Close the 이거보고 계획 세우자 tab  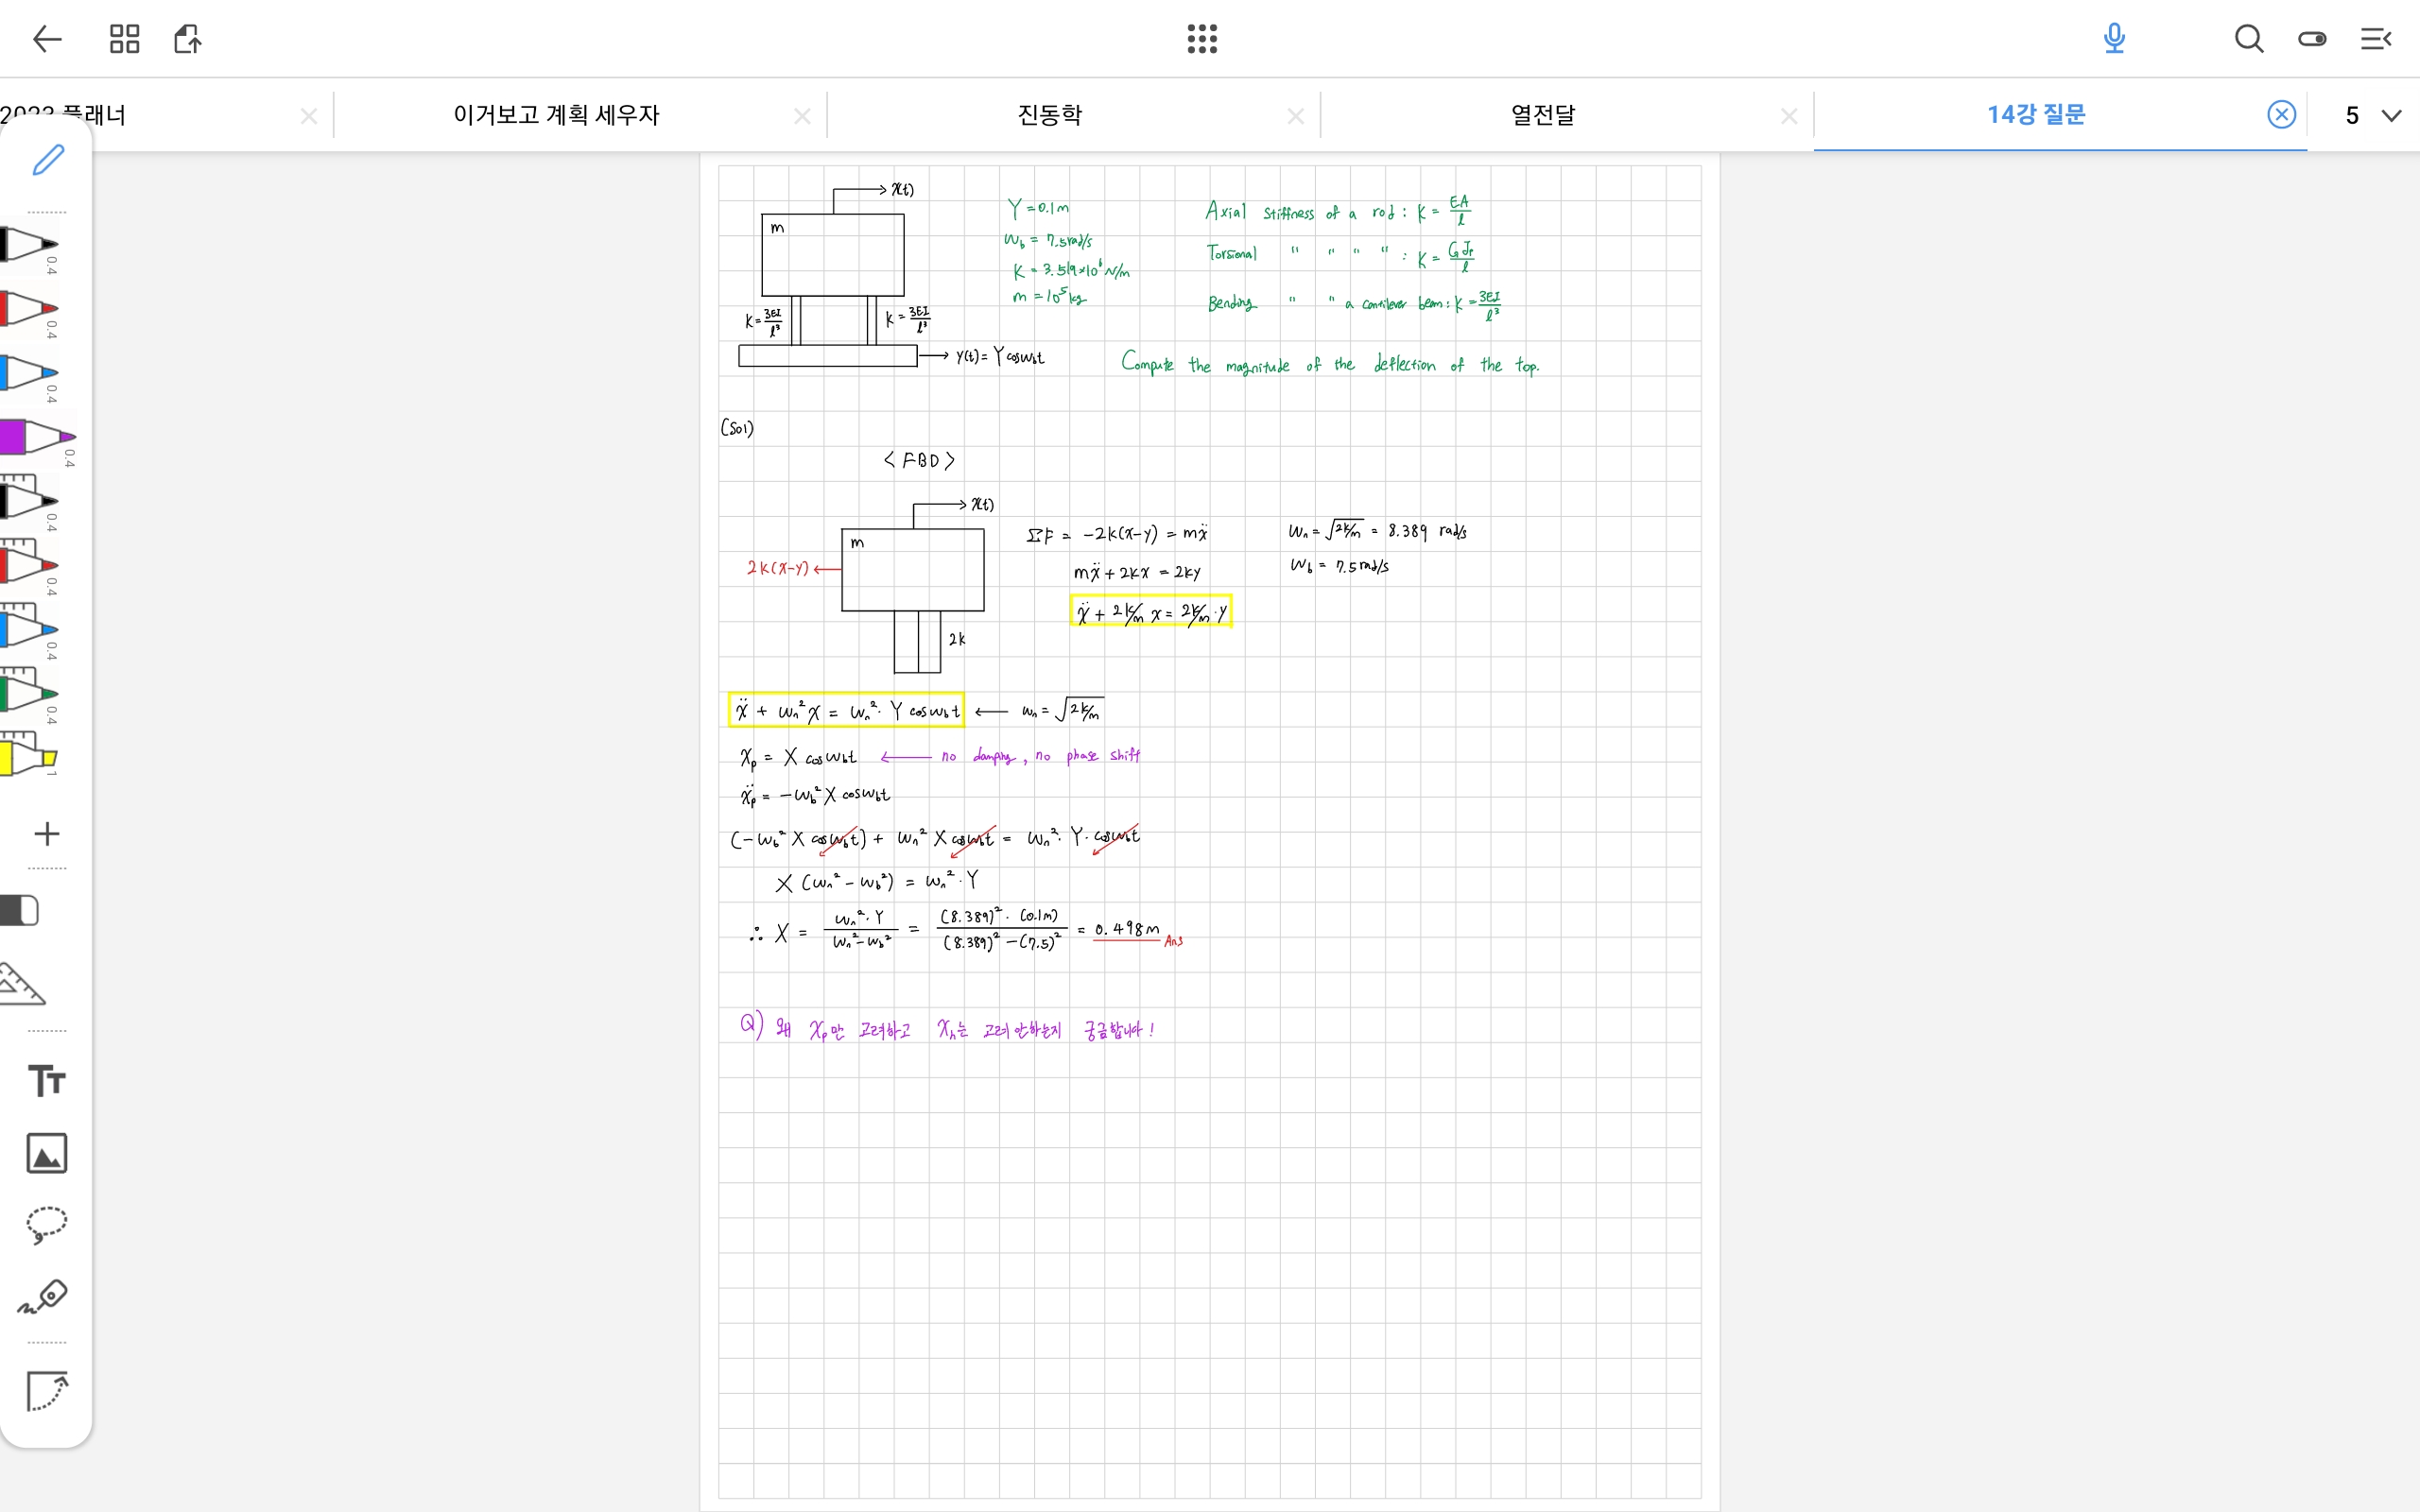click(802, 116)
